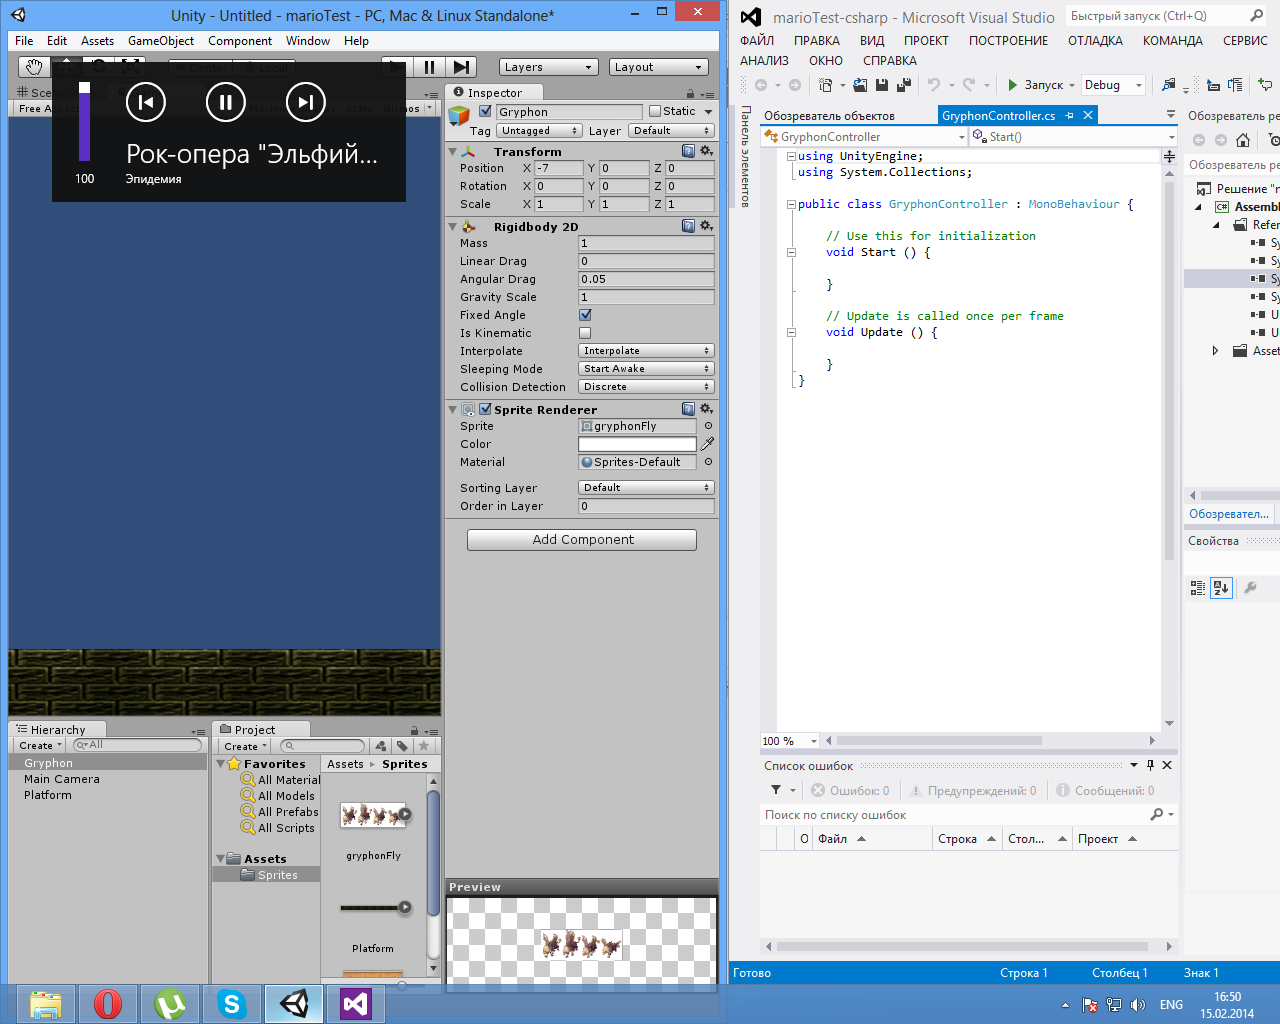
Task: Open the filter funnel in Error List
Action: click(776, 790)
